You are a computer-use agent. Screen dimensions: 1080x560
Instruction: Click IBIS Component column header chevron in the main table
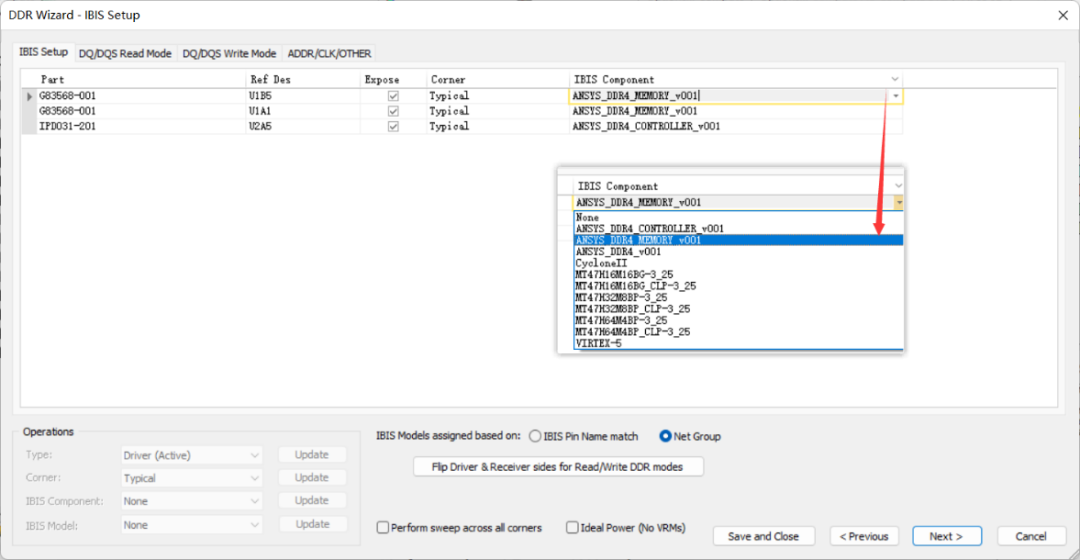[x=895, y=79]
